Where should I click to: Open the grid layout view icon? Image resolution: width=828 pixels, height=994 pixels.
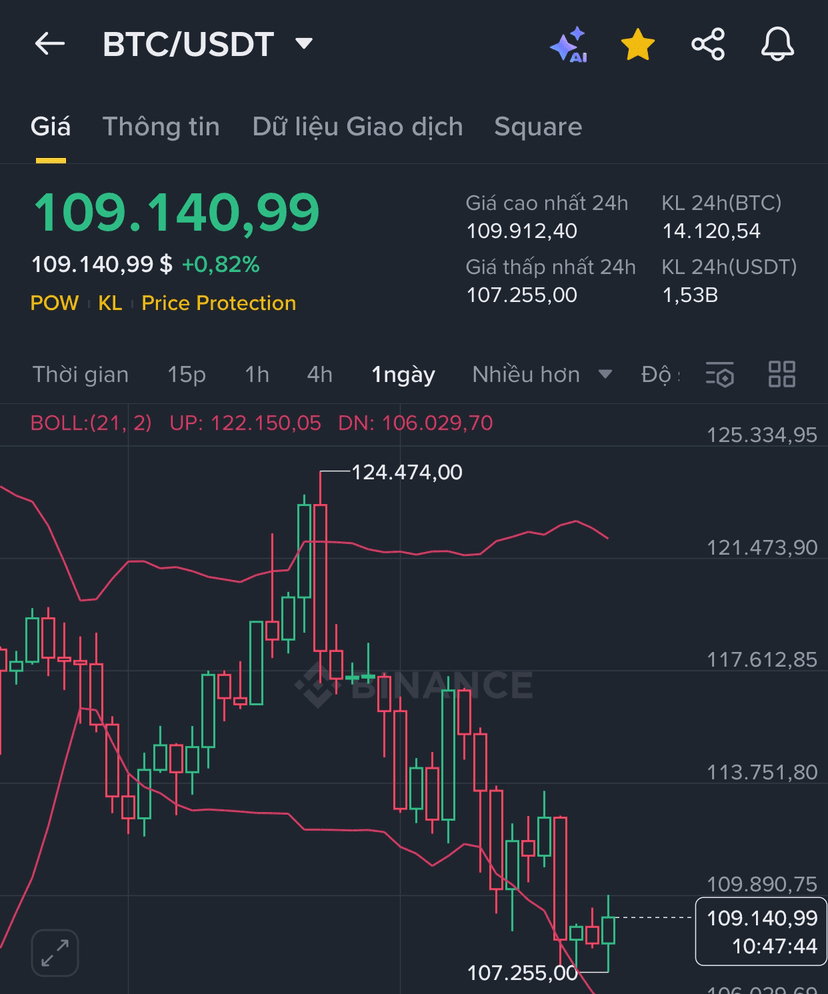pos(782,374)
